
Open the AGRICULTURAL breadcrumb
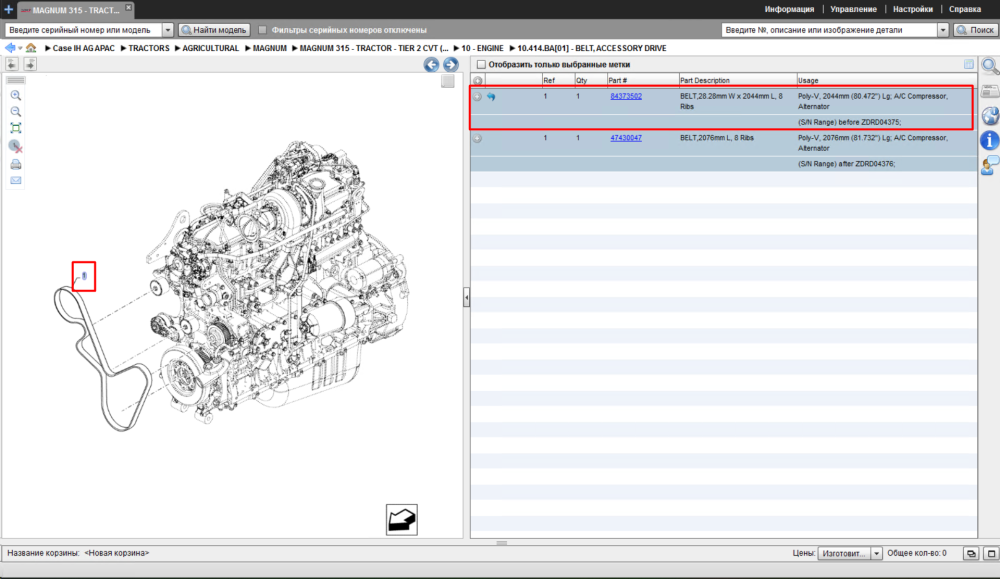[210, 48]
